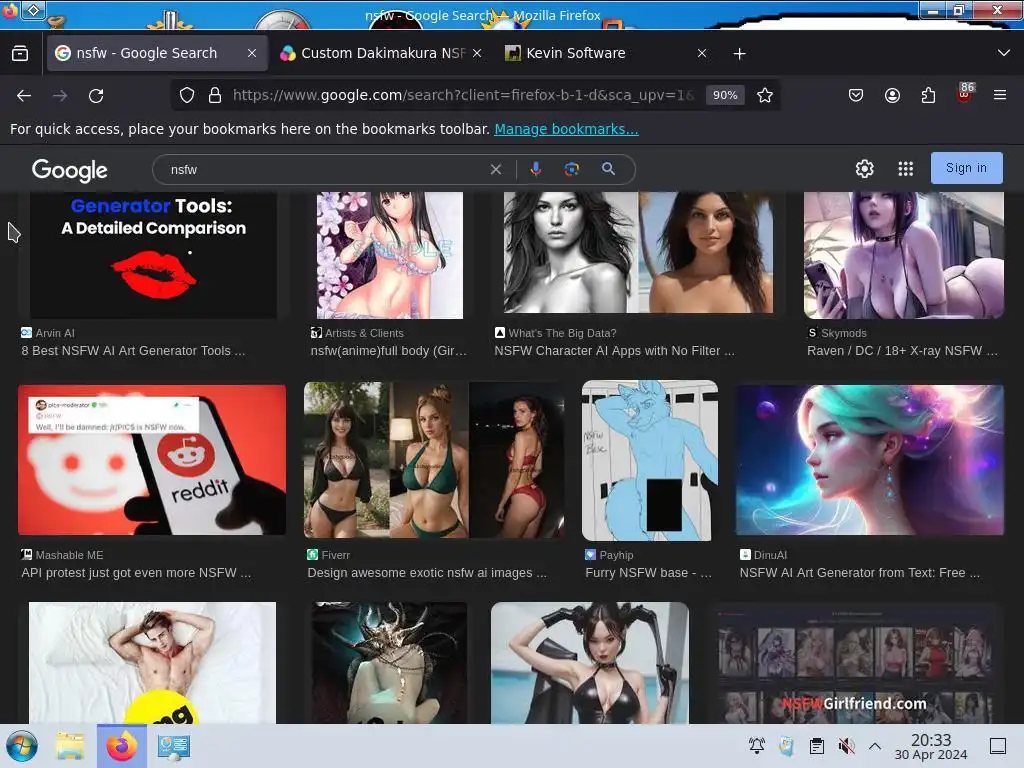Click the Generator Tools Detailed Comparison thumbnail
The image size is (1024, 768).
tap(153, 255)
